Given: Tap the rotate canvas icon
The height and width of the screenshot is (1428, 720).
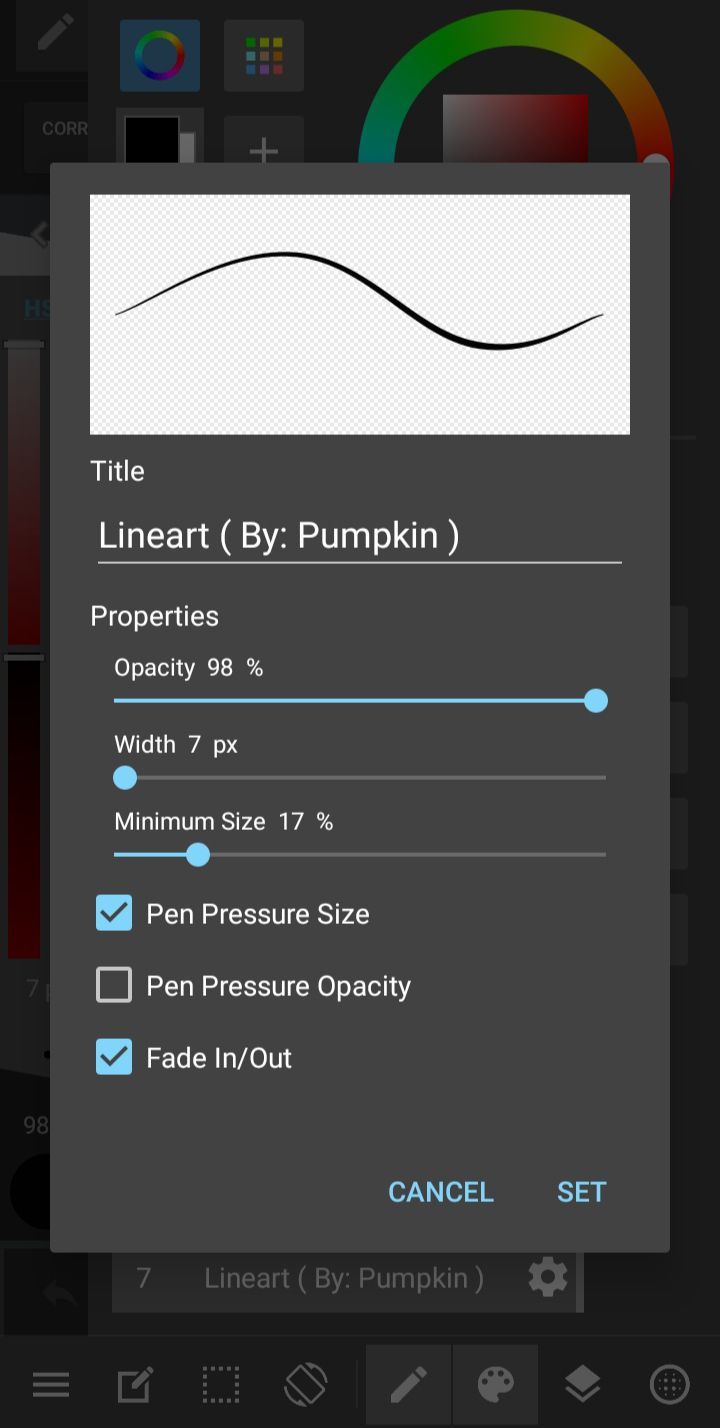Looking at the screenshot, I should pyautogui.click(x=306, y=1385).
